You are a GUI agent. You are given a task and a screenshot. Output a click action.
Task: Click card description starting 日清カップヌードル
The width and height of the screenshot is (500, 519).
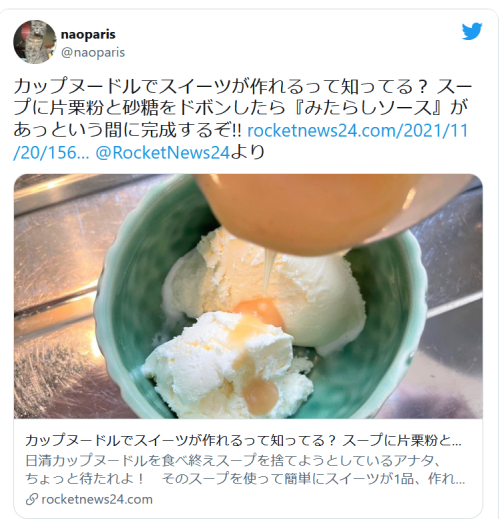[x=233, y=461]
